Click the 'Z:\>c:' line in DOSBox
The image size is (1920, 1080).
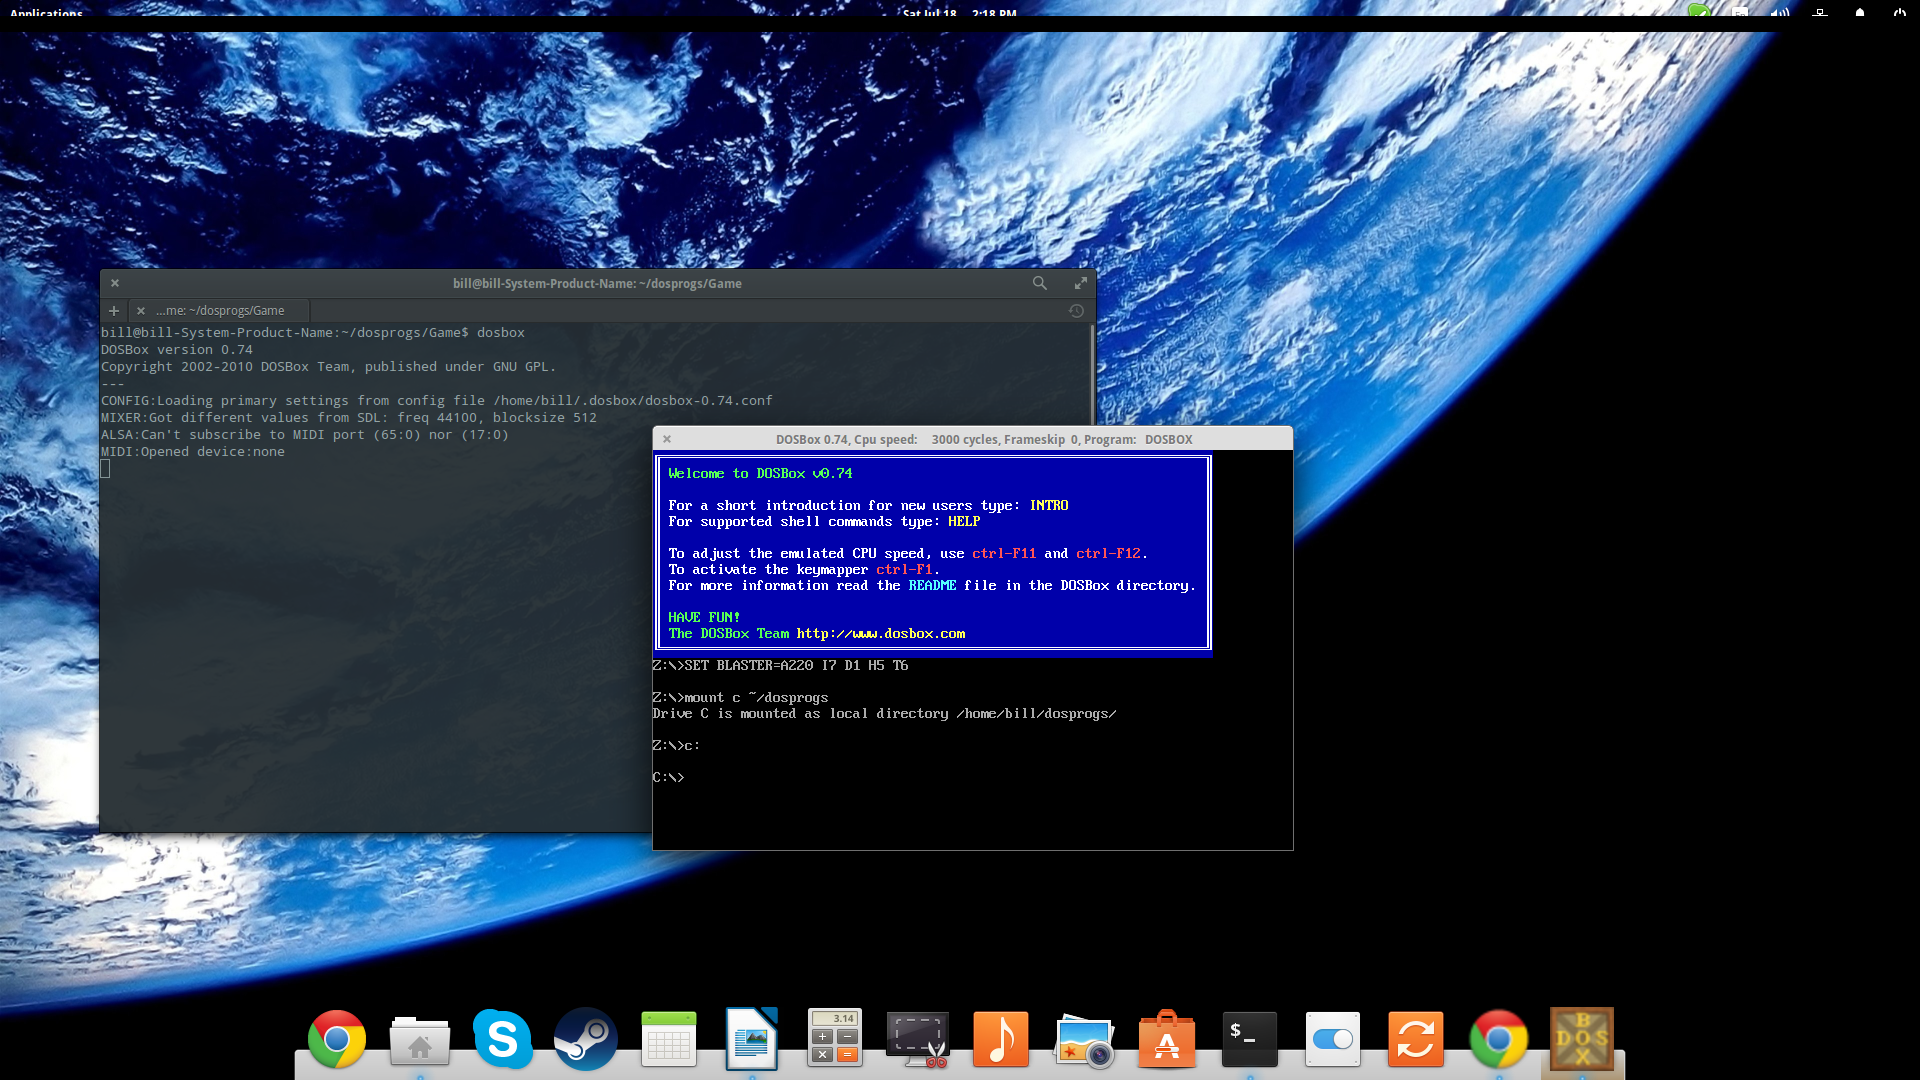676,745
